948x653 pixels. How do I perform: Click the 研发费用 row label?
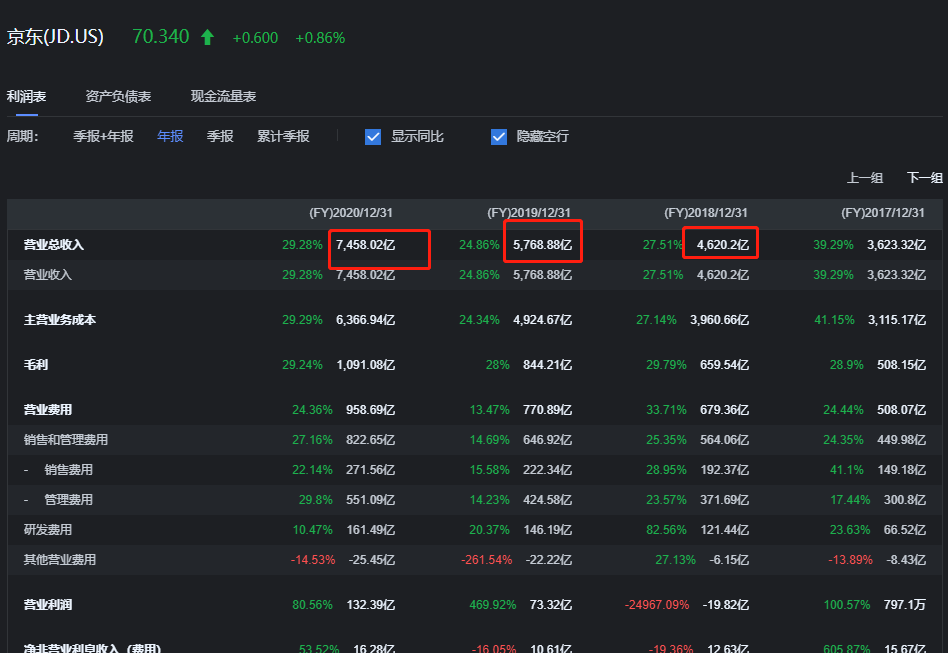coord(48,530)
